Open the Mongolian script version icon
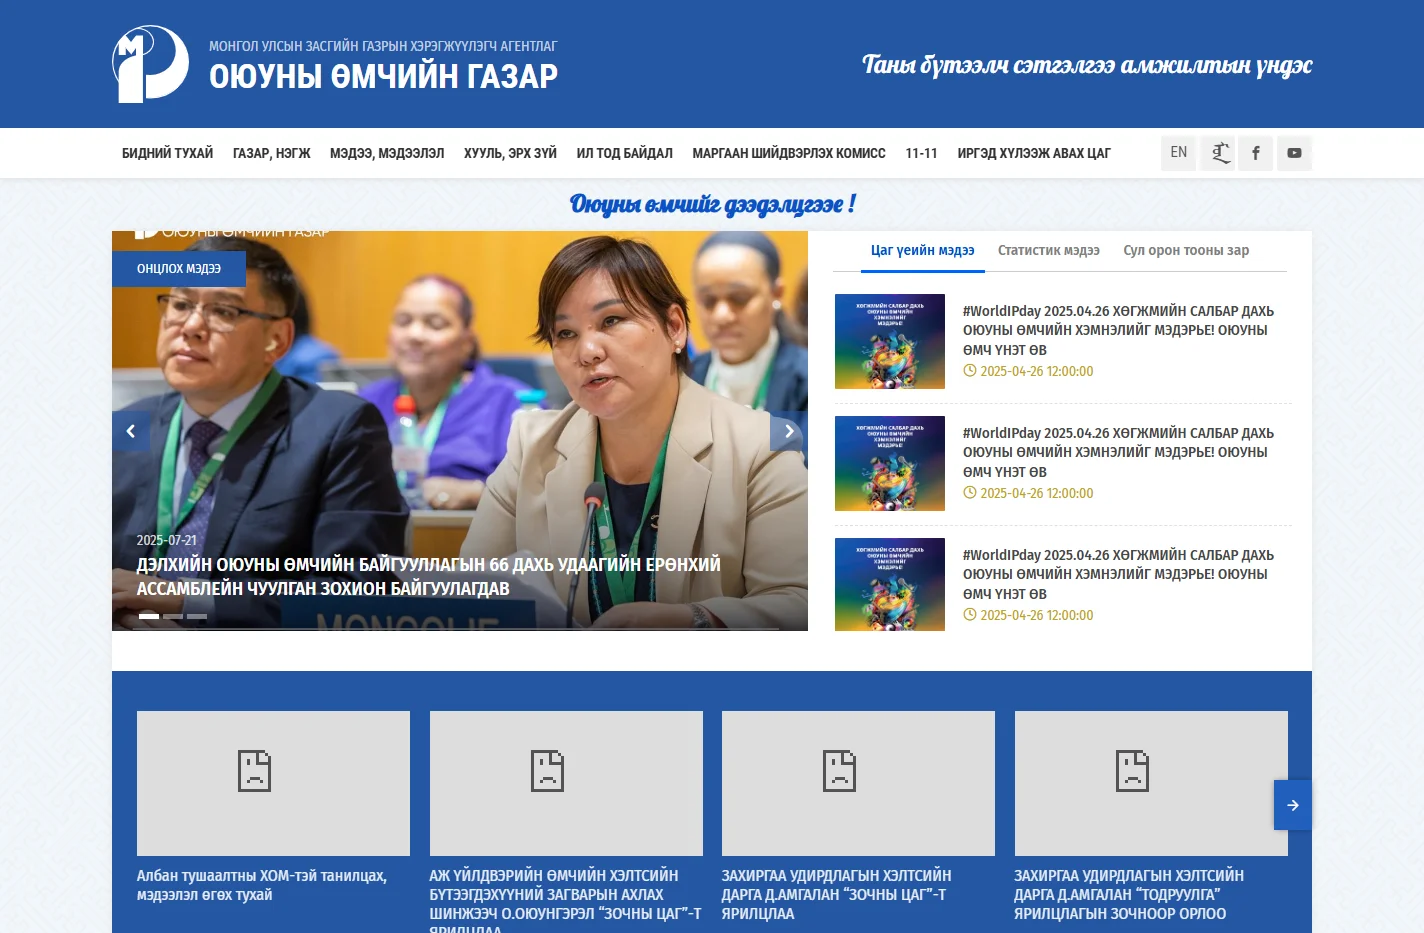The image size is (1424, 933). (1217, 153)
